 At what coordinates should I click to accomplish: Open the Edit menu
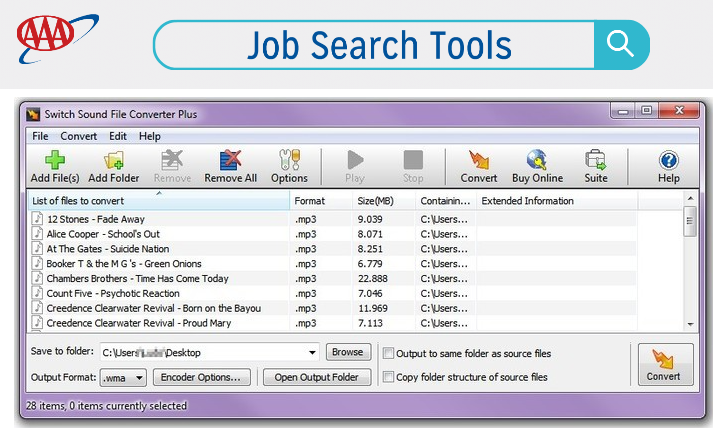118,136
